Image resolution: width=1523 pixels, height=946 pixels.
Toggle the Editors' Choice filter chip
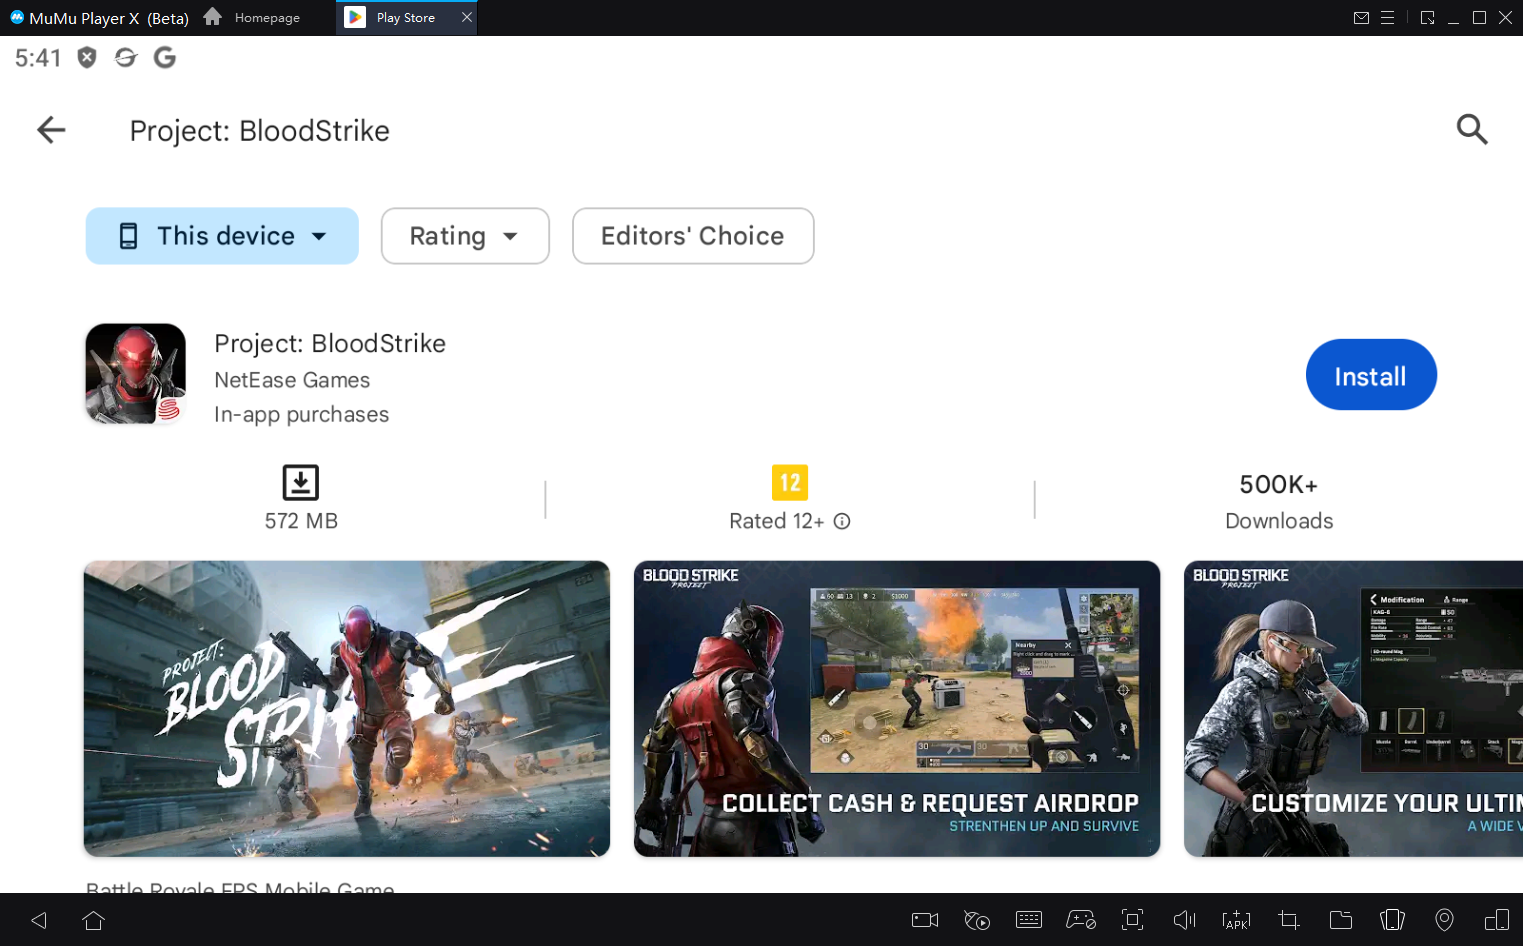(x=692, y=236)
